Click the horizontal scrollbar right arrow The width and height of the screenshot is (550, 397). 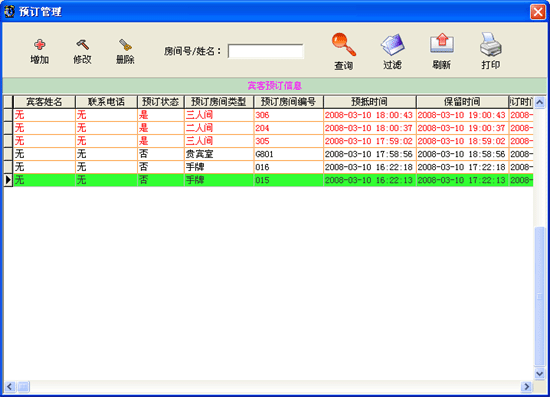click(526, 386)
